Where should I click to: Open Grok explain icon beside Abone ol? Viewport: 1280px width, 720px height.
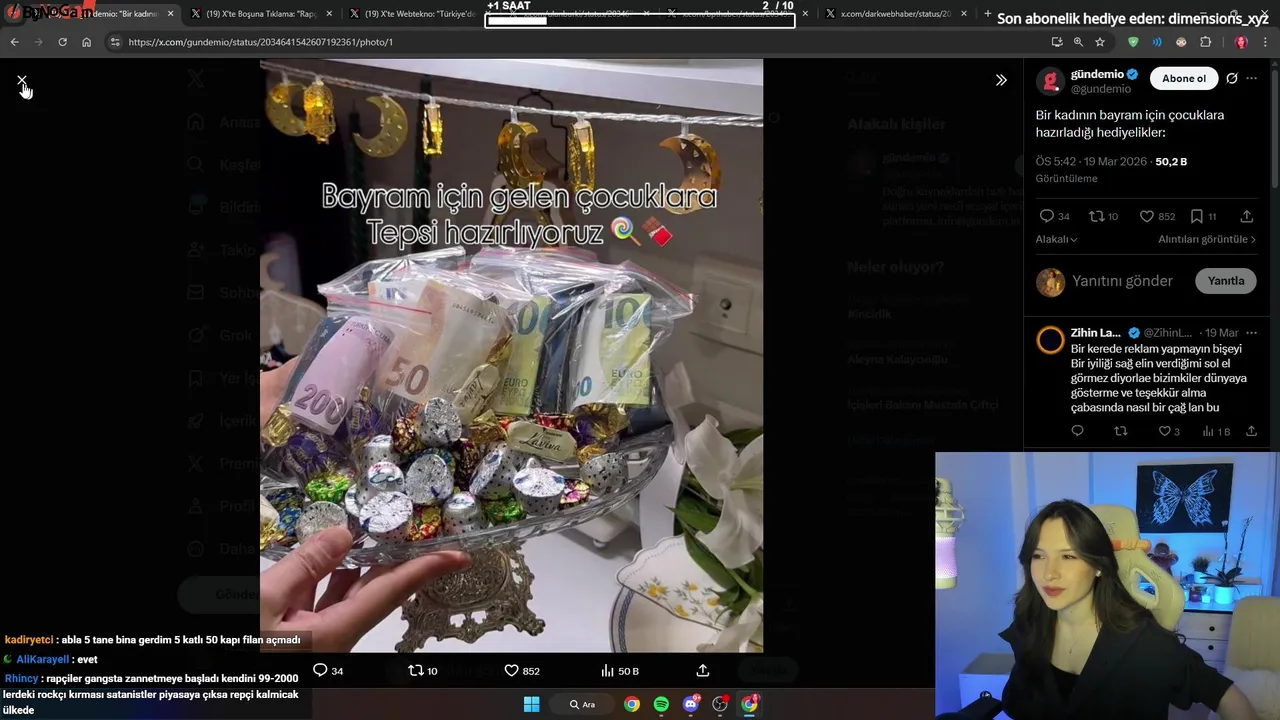pyautogui.click(x=1232, y=79)
